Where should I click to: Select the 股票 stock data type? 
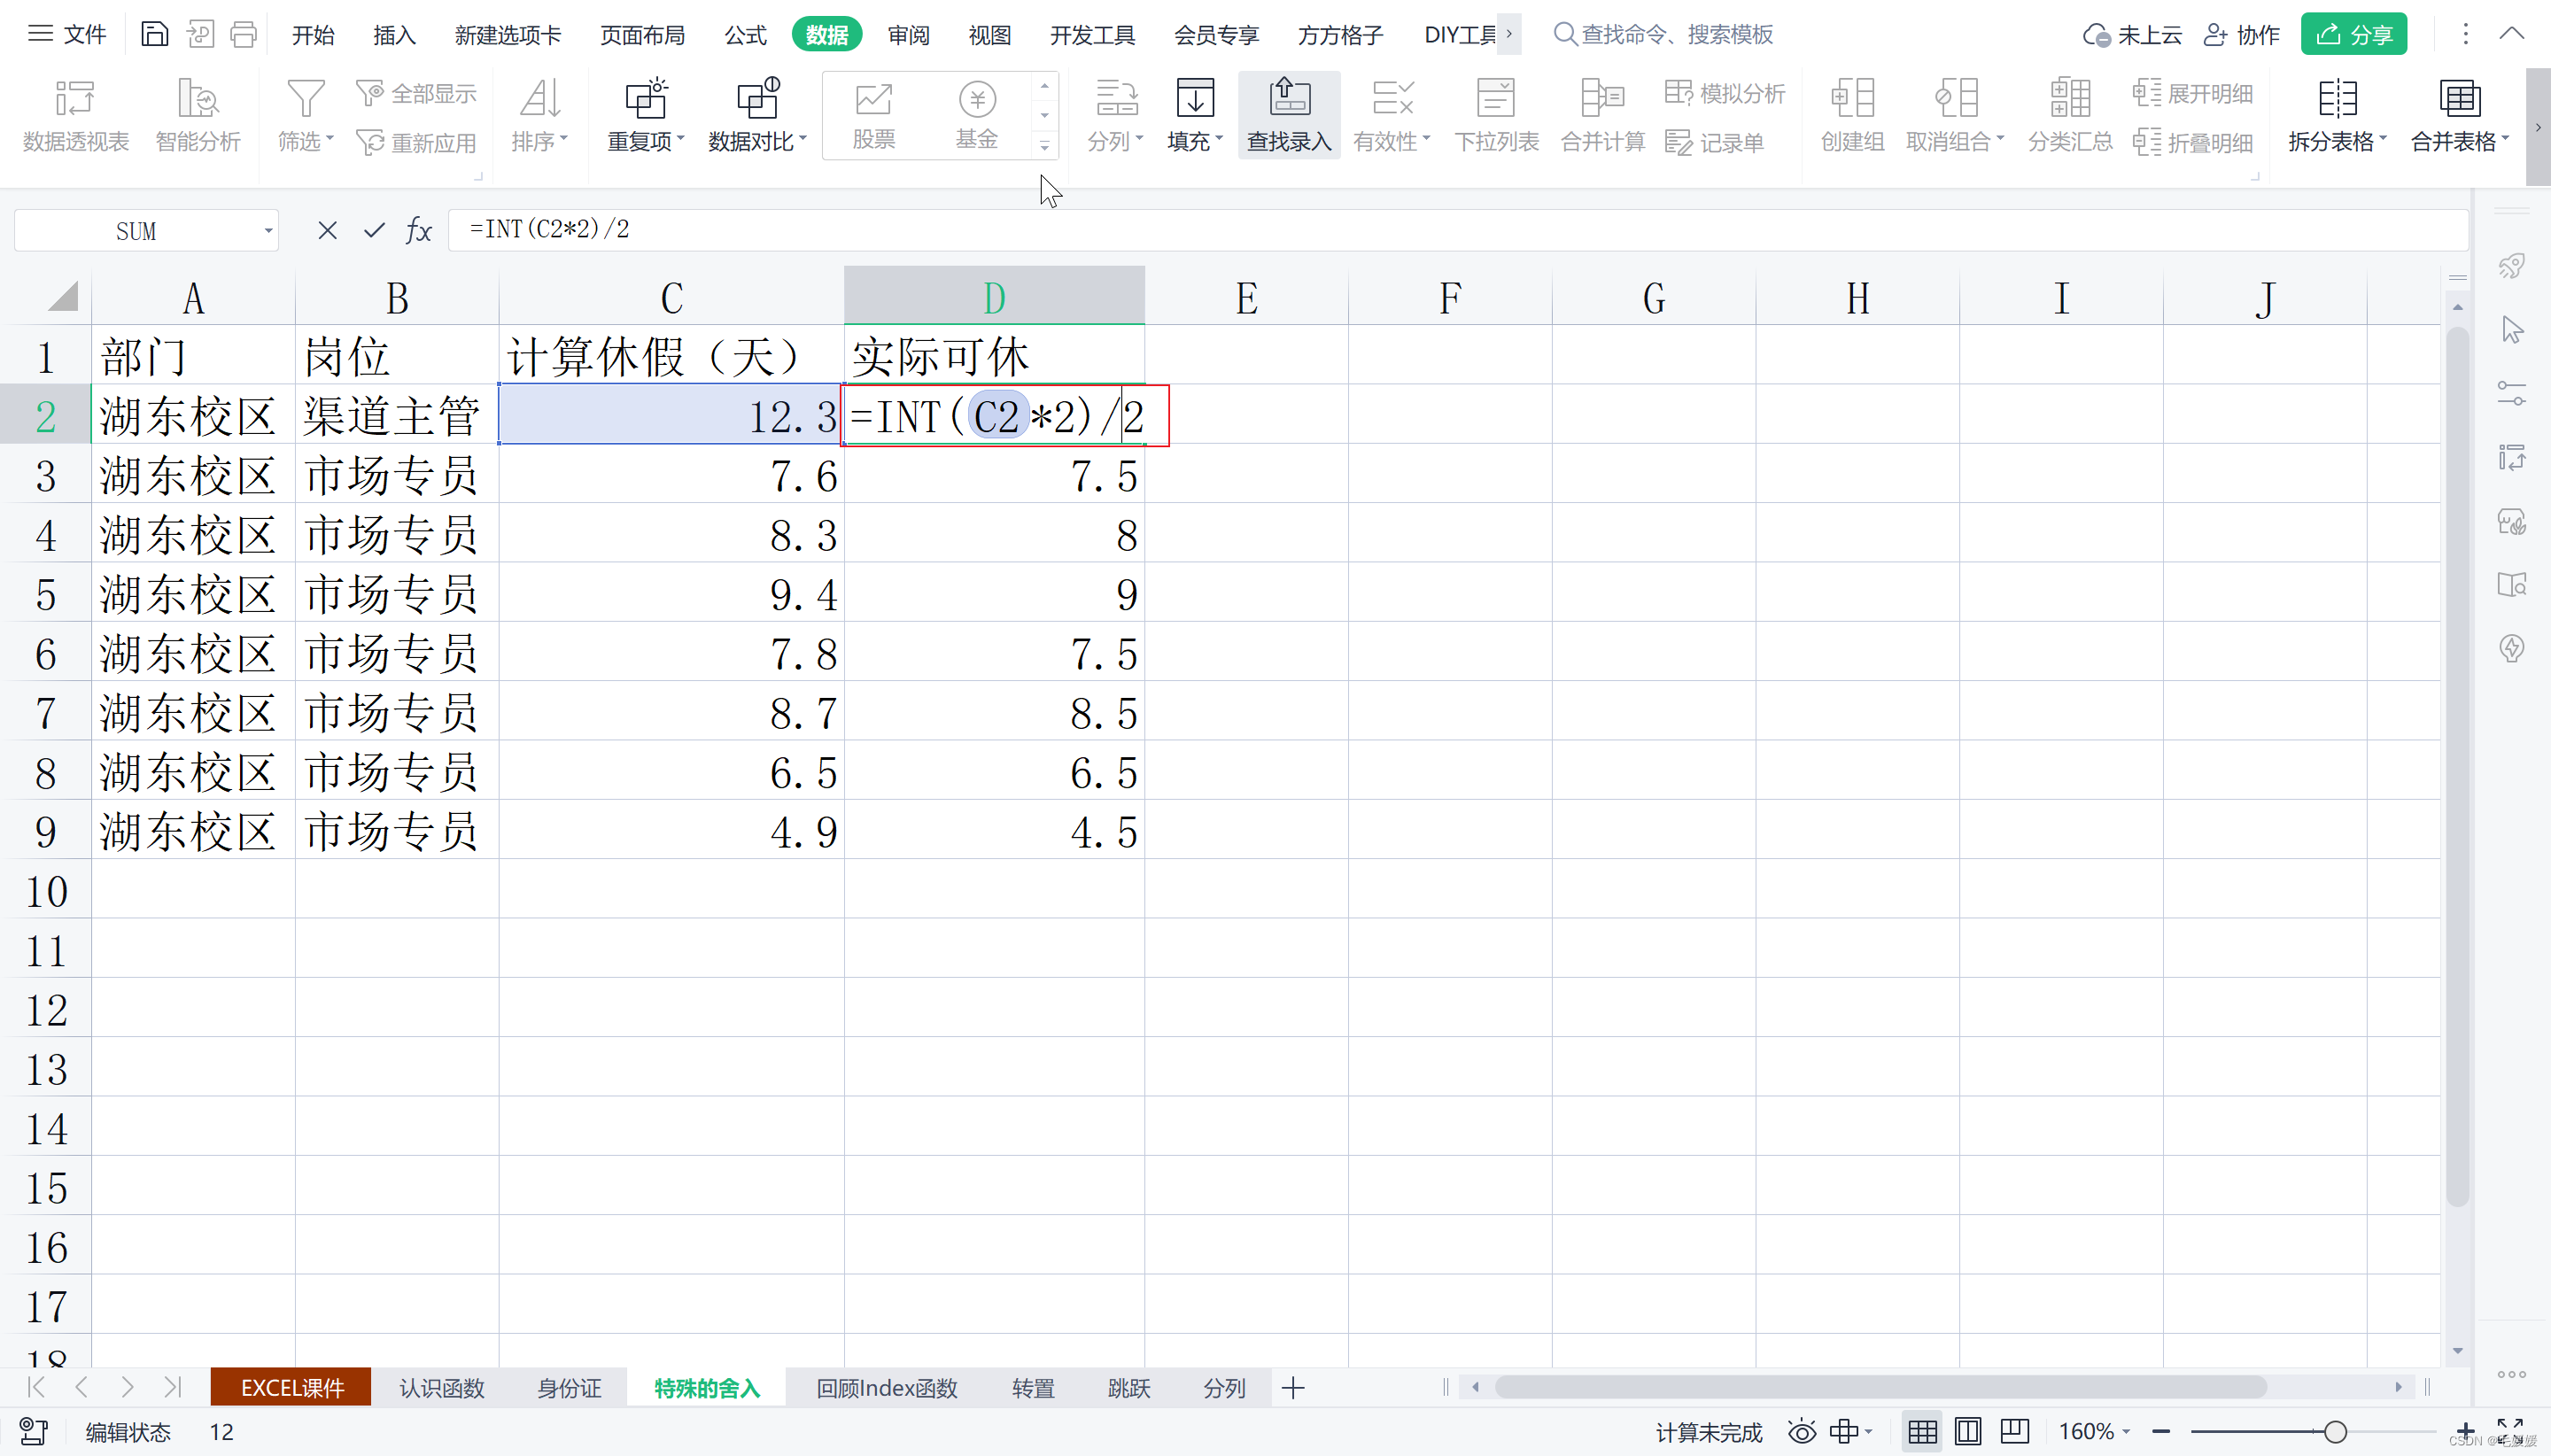click(x=873, y=115)
